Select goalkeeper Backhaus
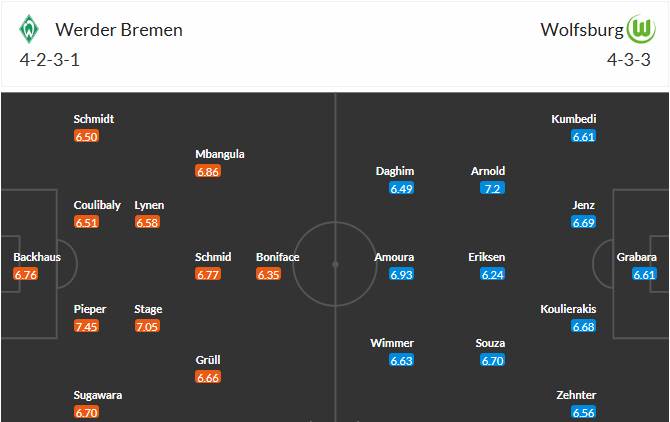The height and width of the screenshot is (422, 670). tap(37, 257)
